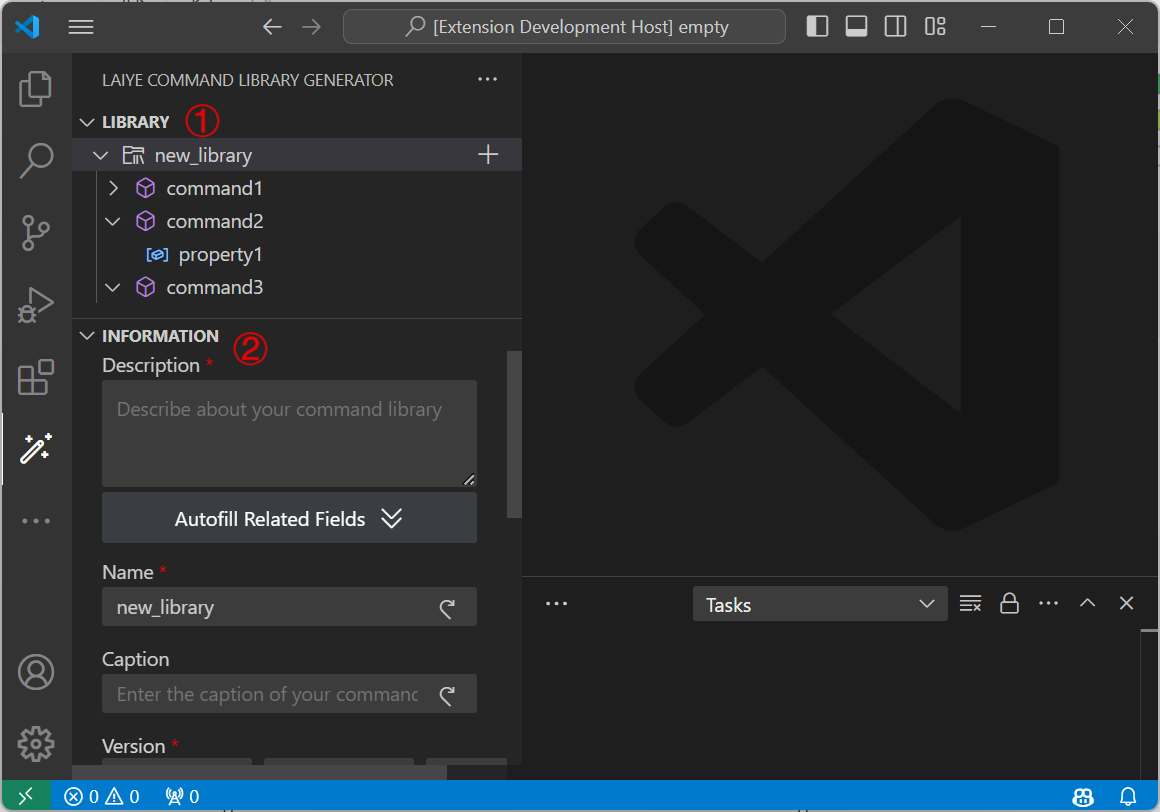Open the Source Control view icon

(x=36, y=233)
